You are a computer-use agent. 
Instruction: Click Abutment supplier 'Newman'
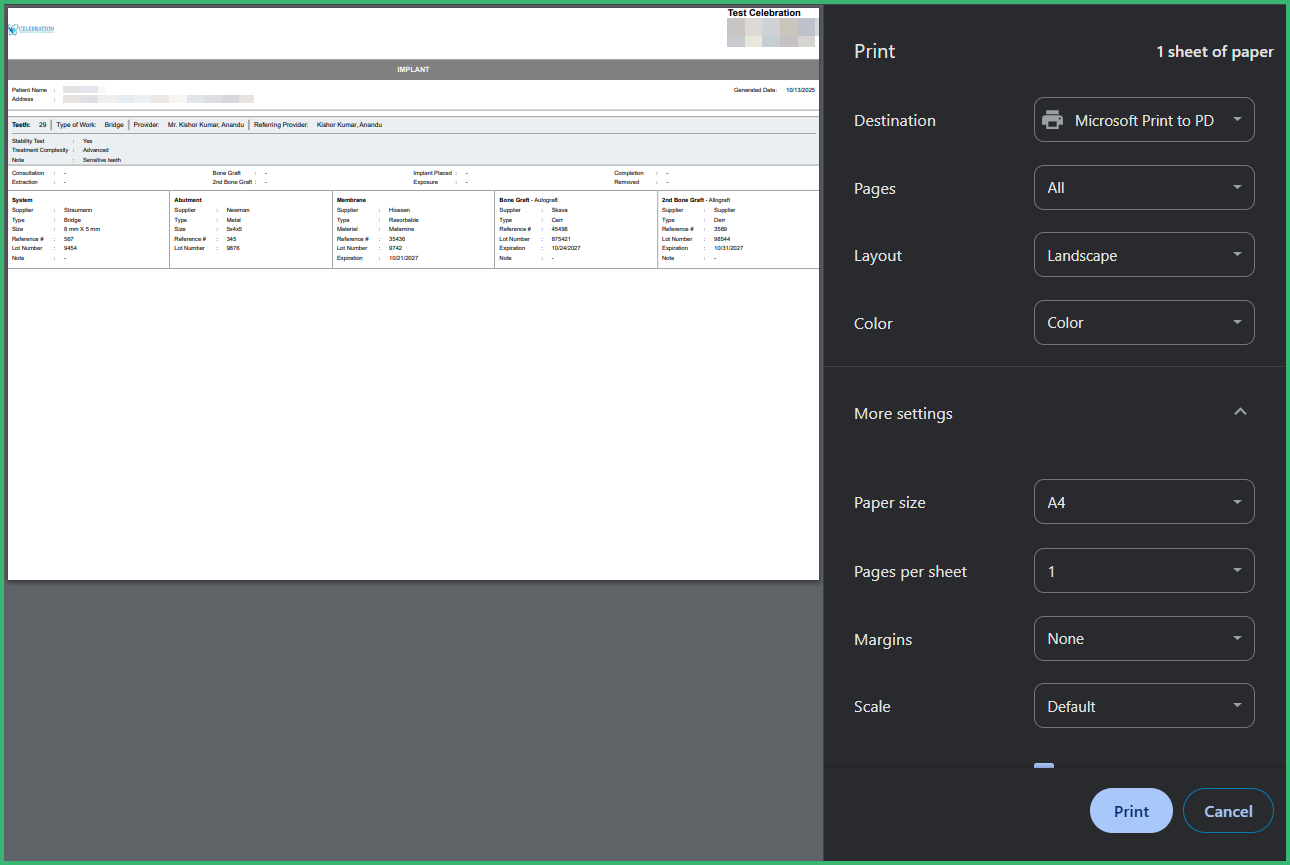click(x=238, y=210)
